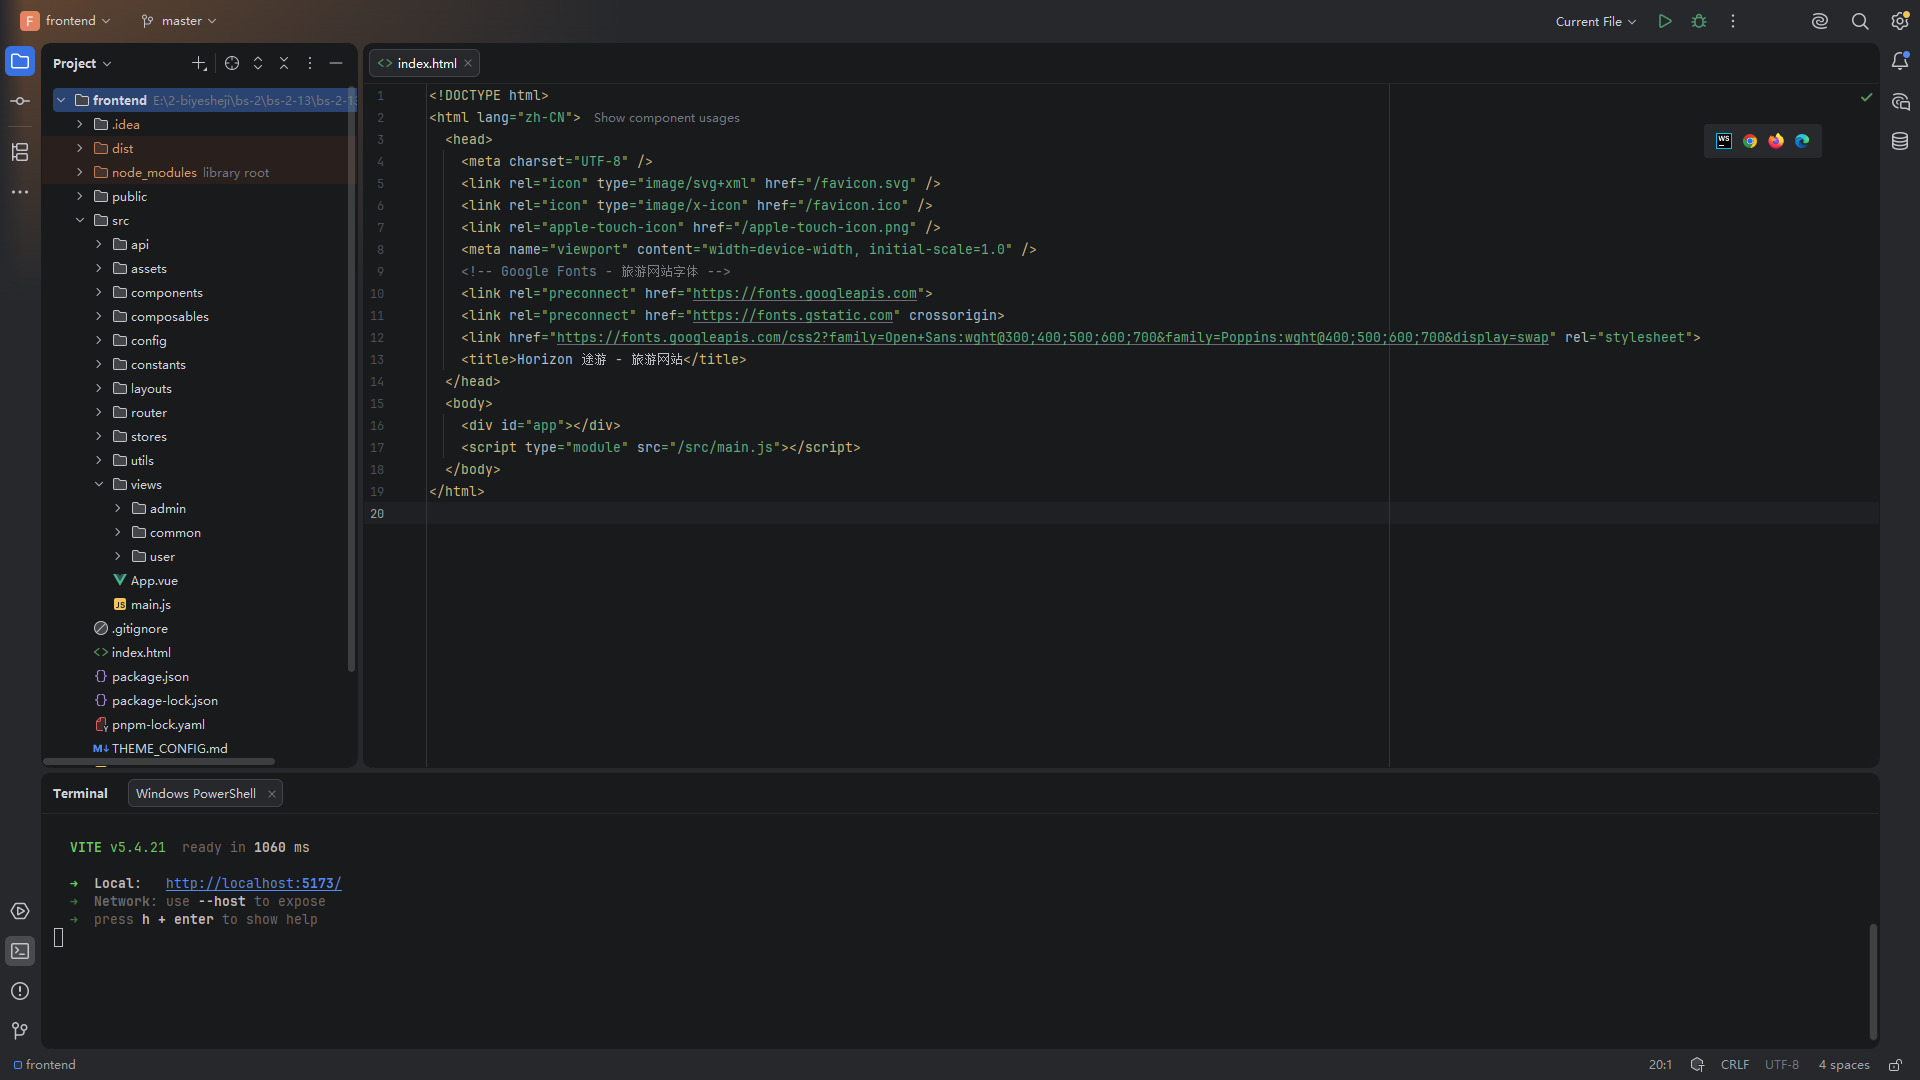Click the CRLF line separator in status bar
Screen dimensions: 1920x1080
[1735, 1065]
